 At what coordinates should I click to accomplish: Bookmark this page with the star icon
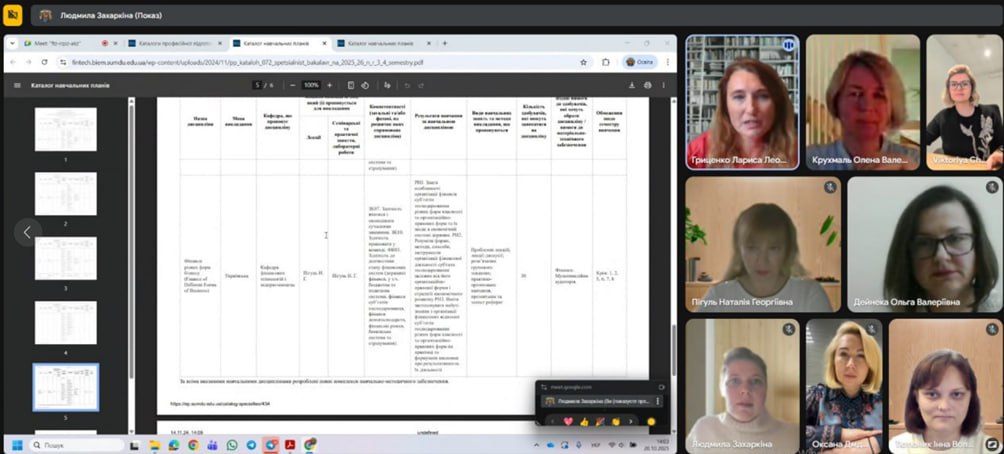click(583, 62)
